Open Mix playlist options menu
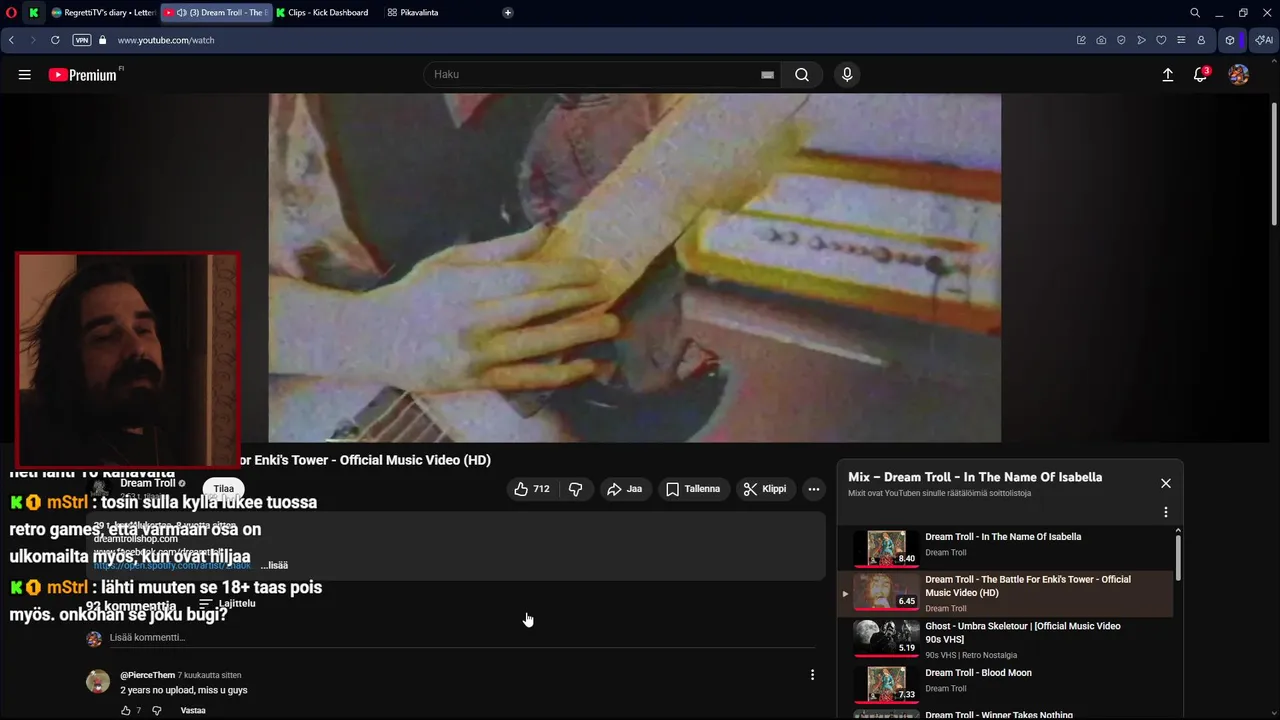1280x720 pixels. click(x=1166, y=512)
